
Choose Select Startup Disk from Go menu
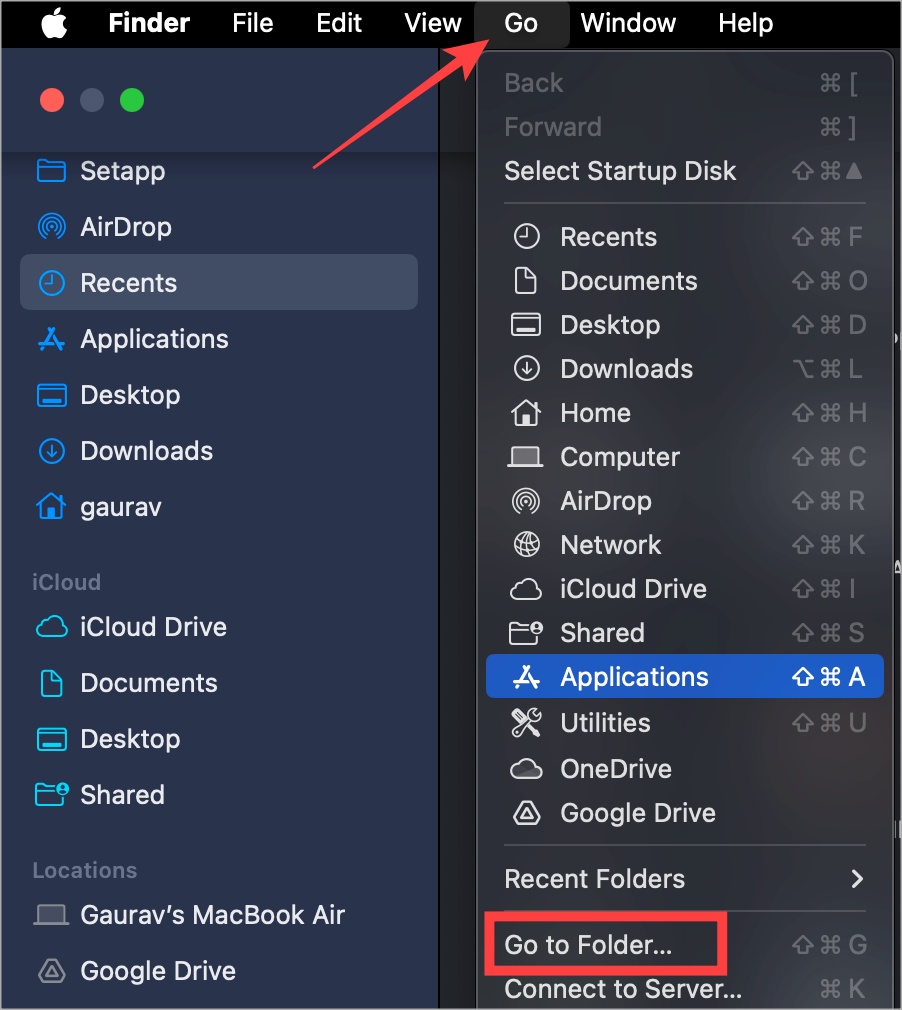684,171
